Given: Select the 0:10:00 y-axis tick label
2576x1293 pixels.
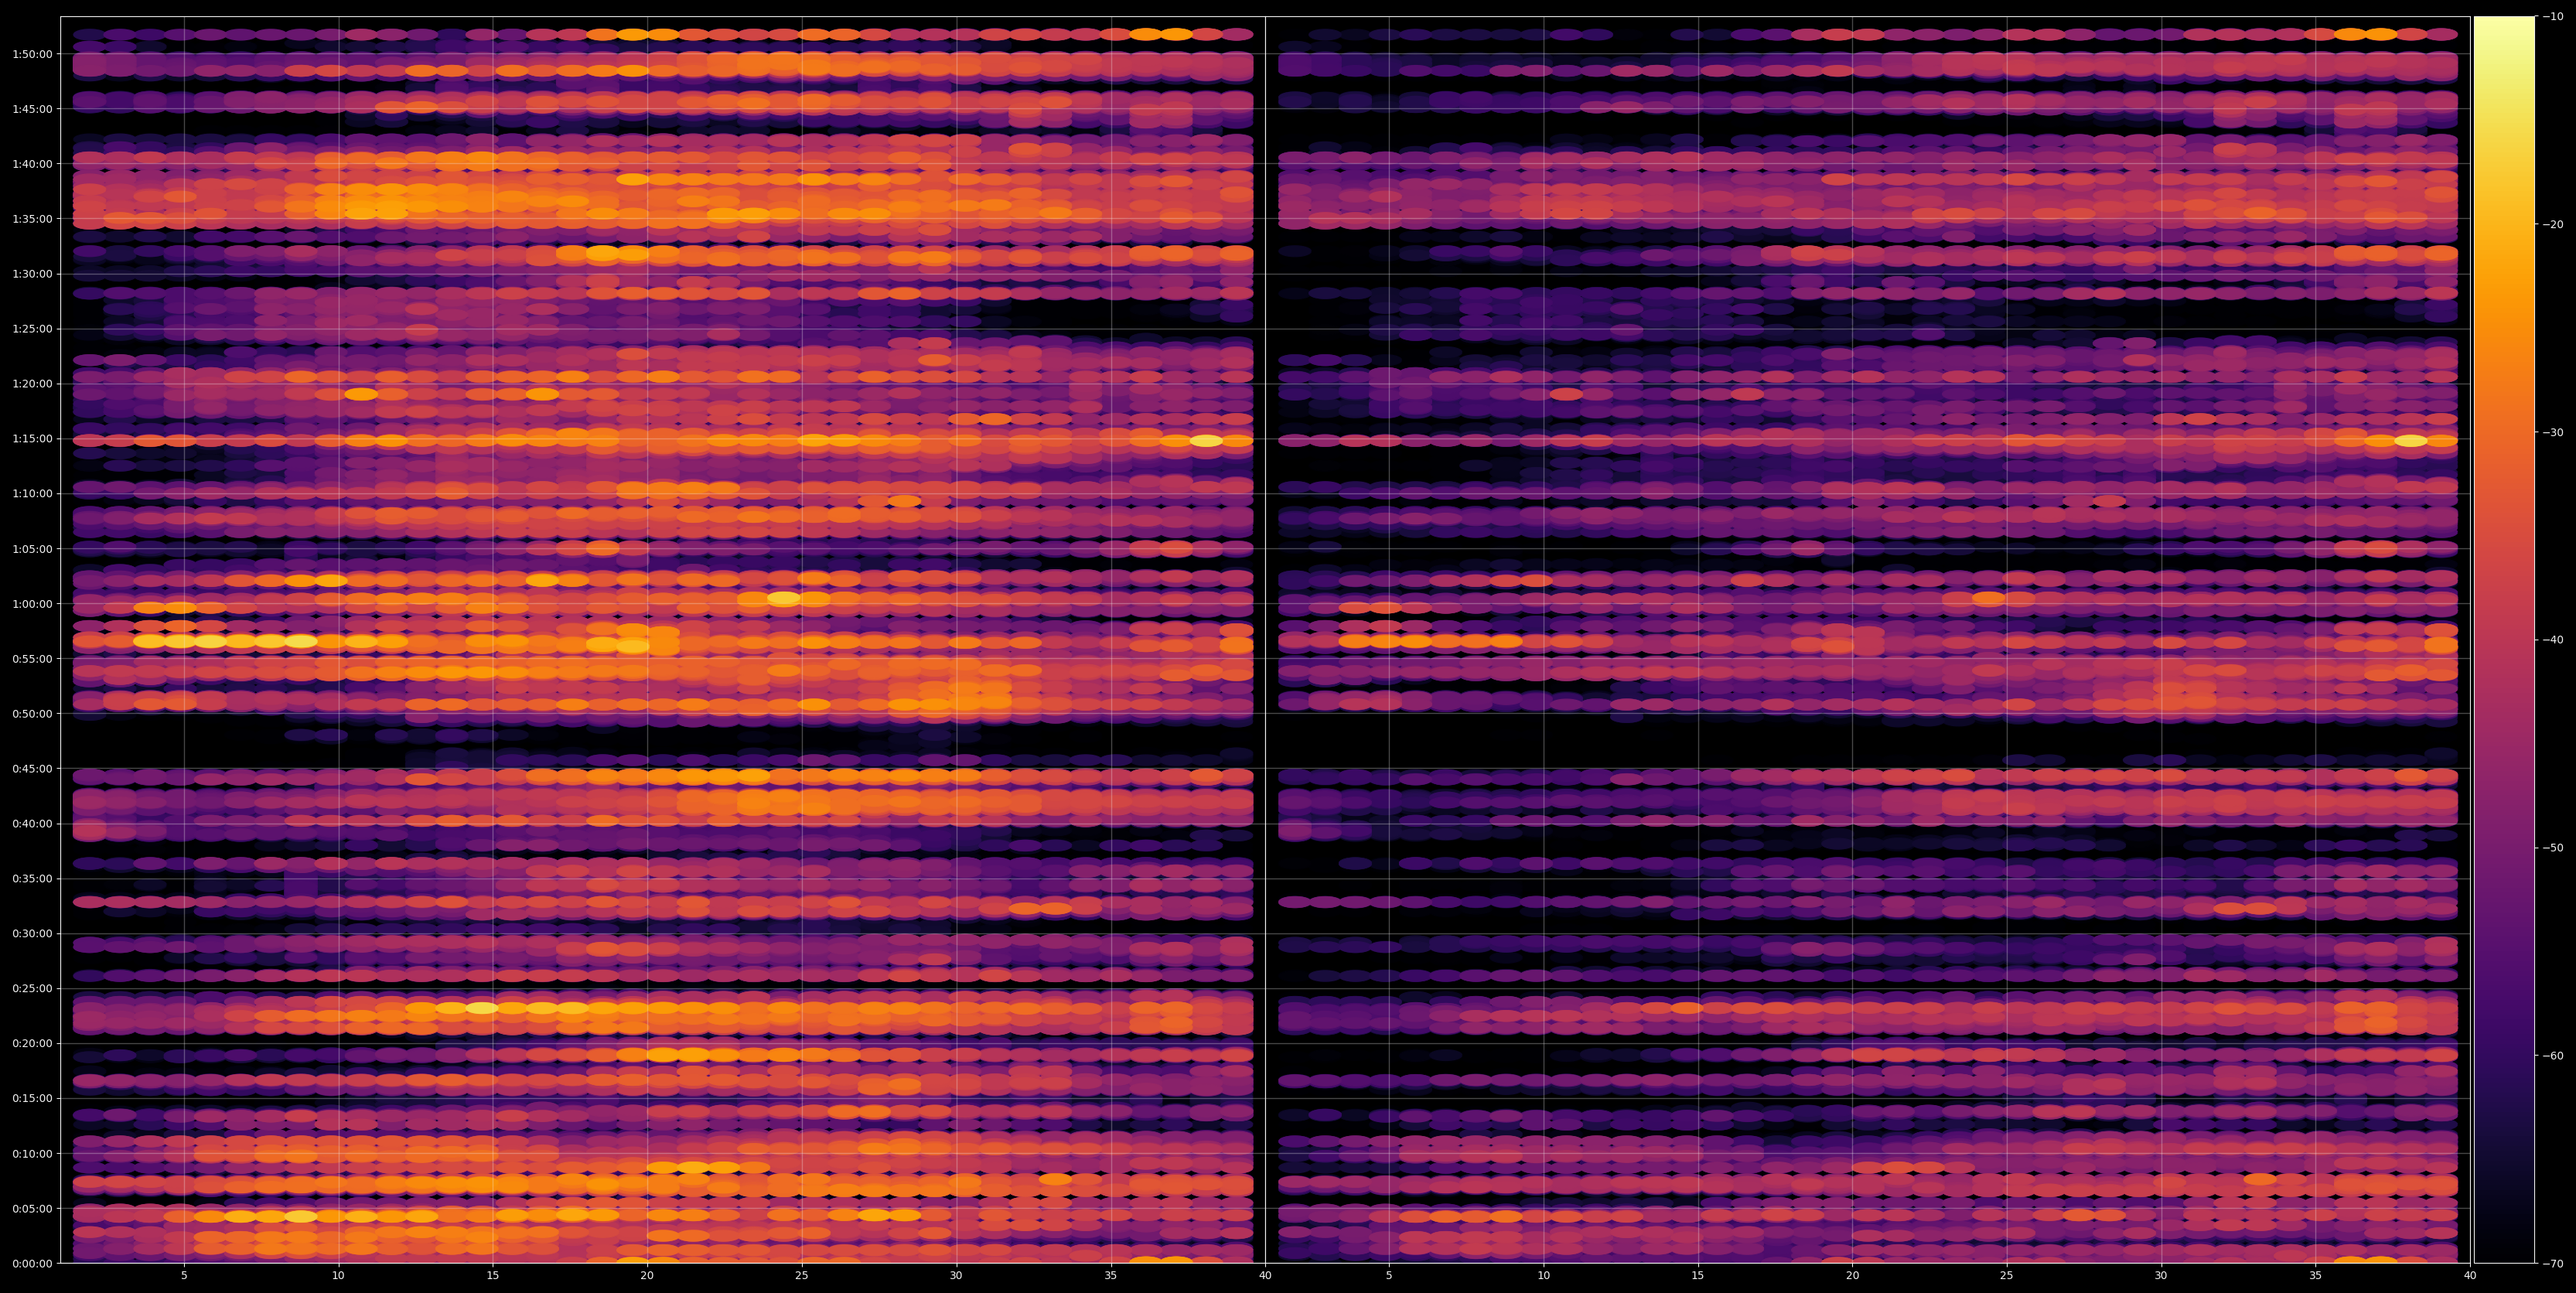Looking at the screenshot, I should (x=33, y=1153).
